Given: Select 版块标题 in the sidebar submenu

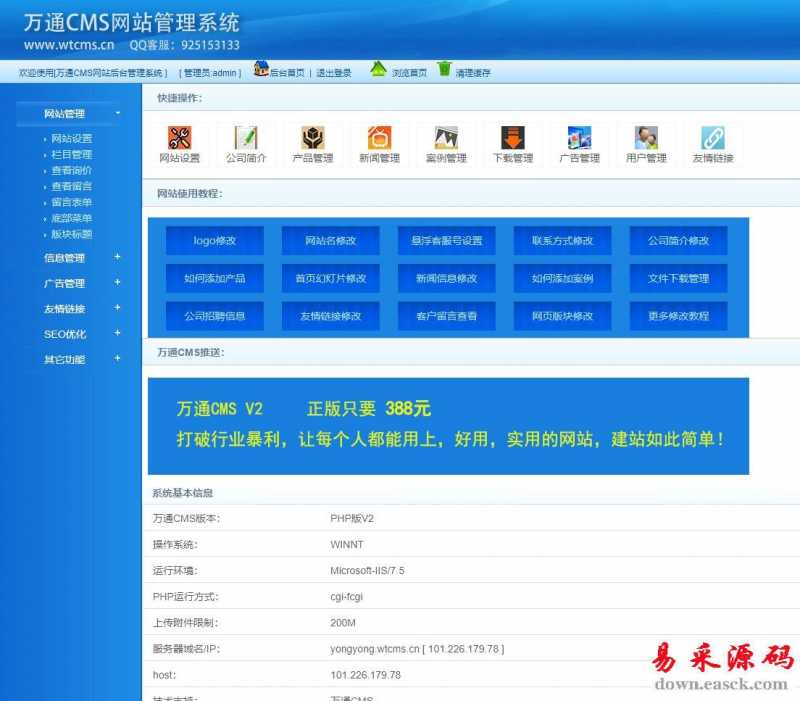Looking at the screenshot, I should (71, 234).
